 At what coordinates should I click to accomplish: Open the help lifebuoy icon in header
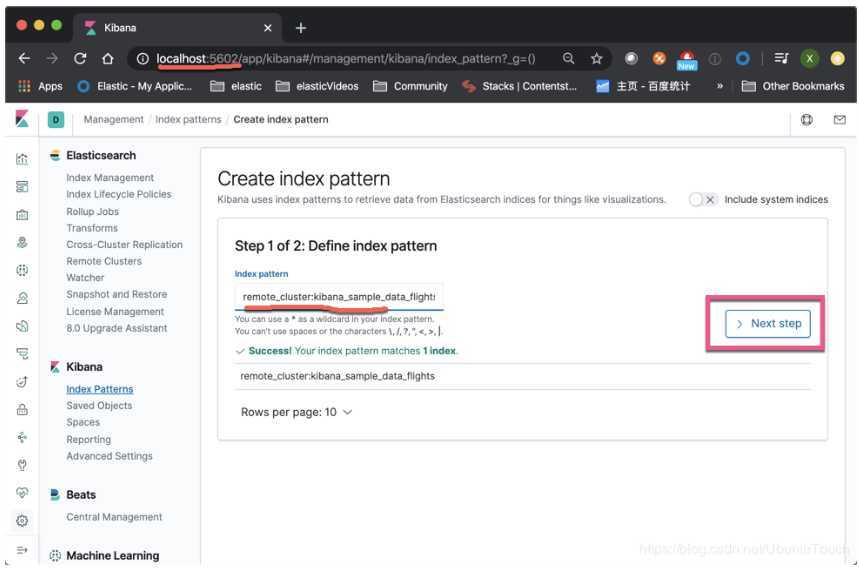click(x=806, y=119)
